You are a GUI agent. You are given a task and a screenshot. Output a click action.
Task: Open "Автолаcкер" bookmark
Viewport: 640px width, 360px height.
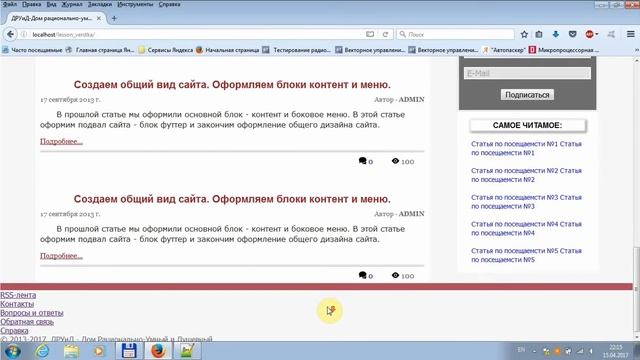[x=504, y=50]
